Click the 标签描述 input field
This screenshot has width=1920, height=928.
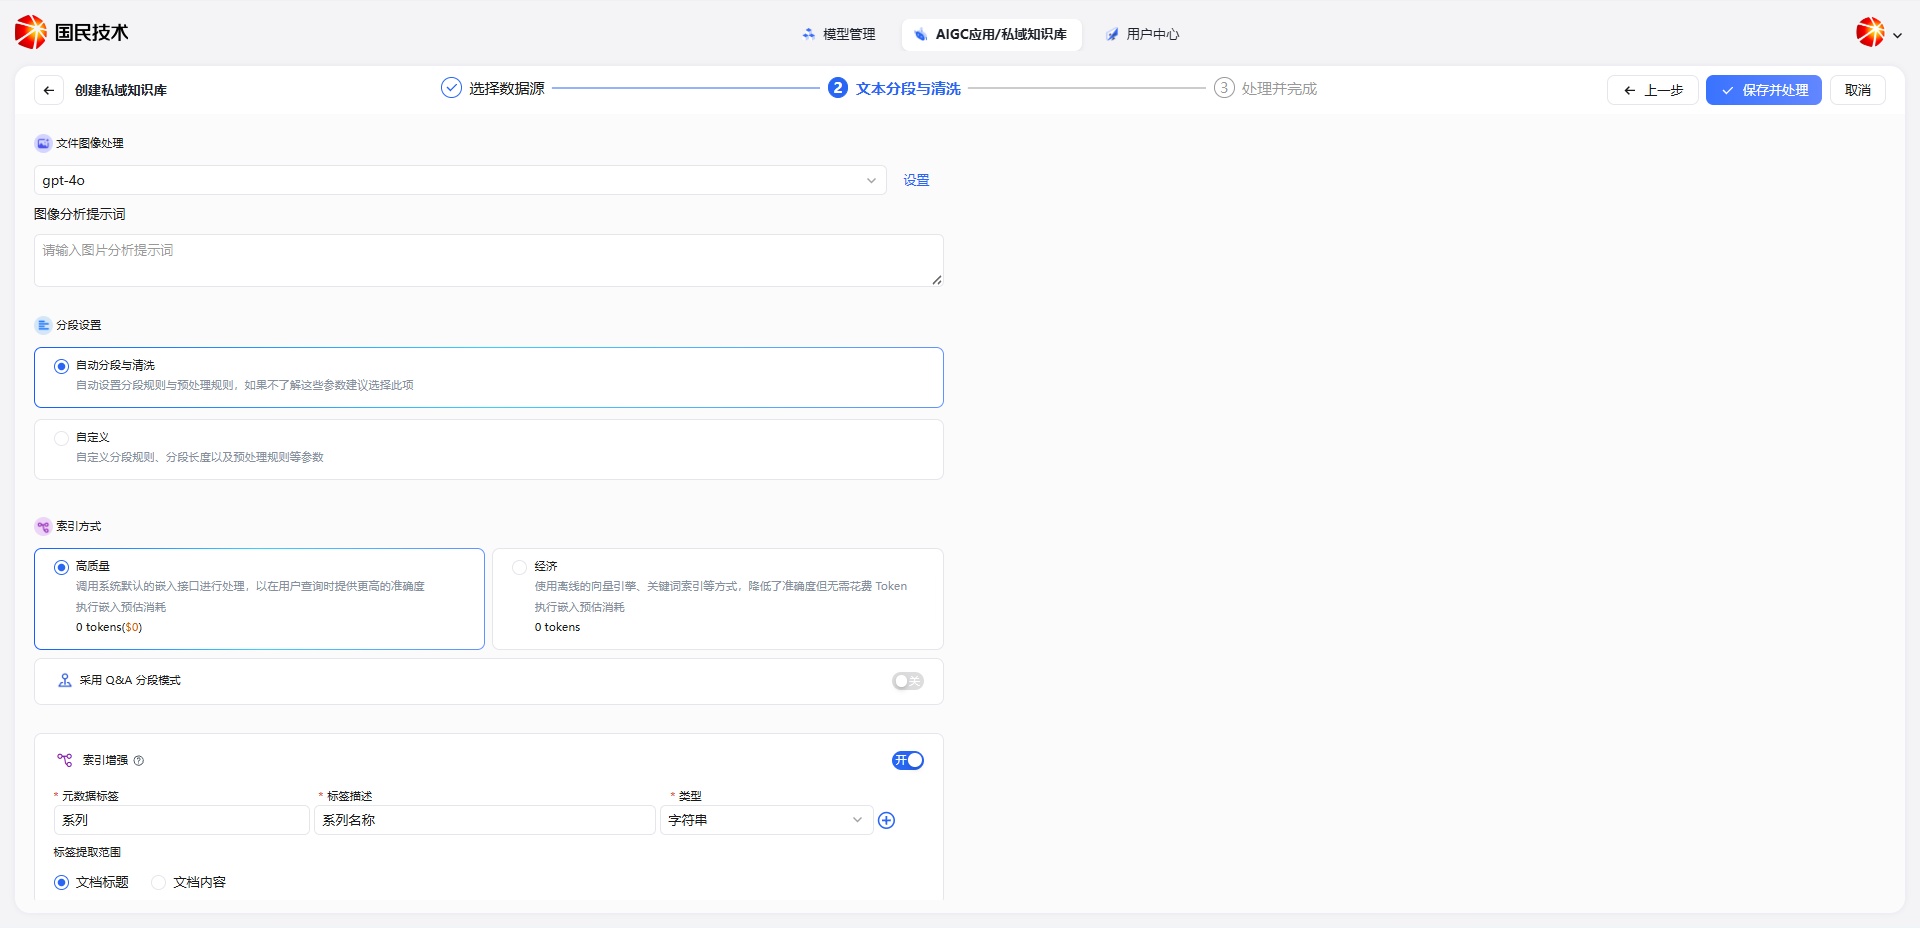pos(485,820)
